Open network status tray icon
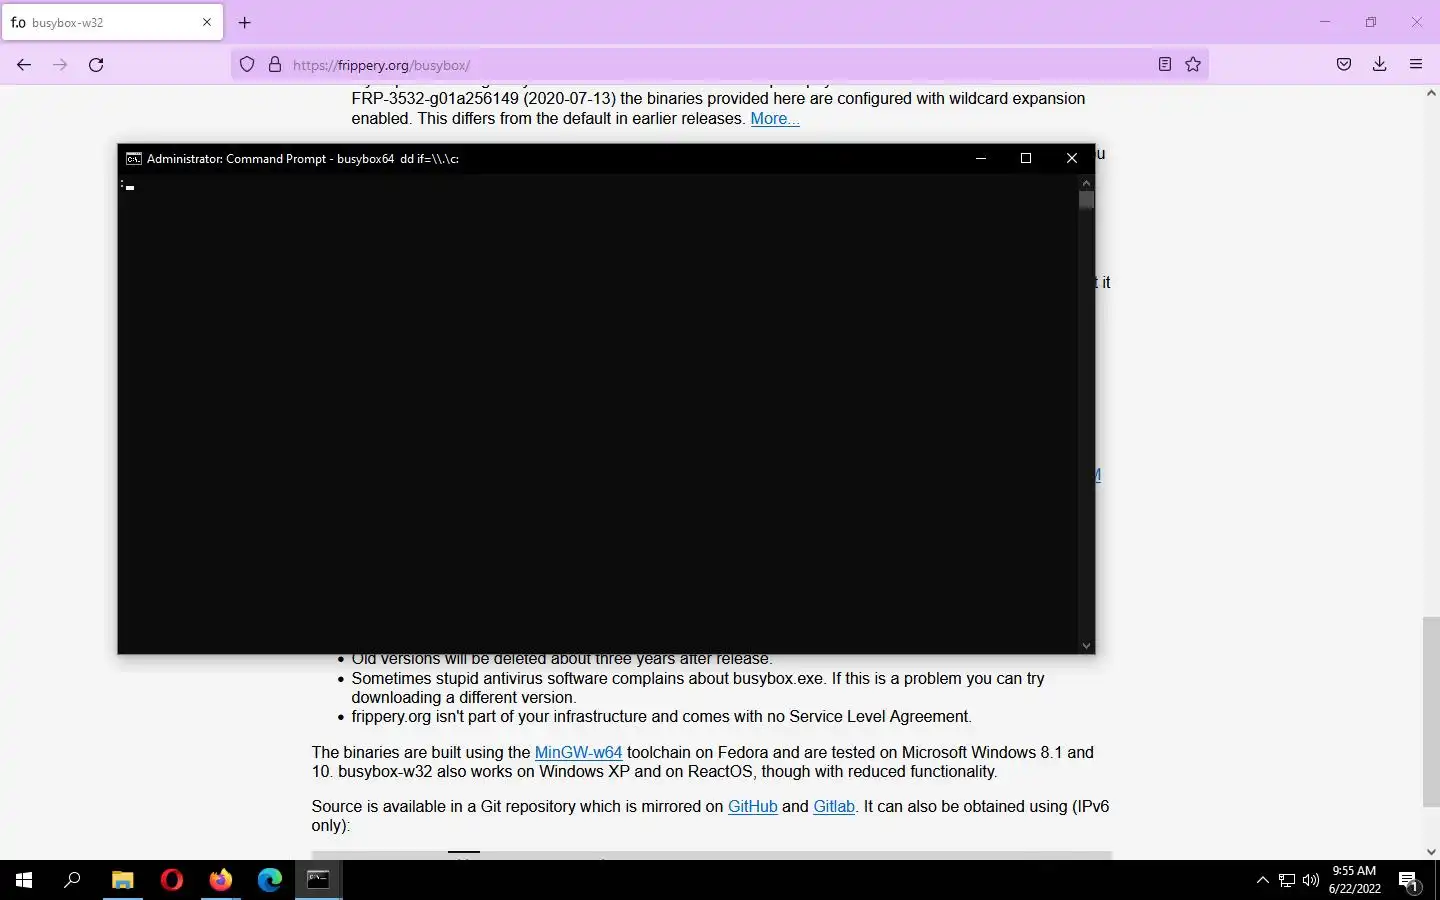Image resolution: width=1440 pixels, height=900 pixels. [x=1287, y=880]
